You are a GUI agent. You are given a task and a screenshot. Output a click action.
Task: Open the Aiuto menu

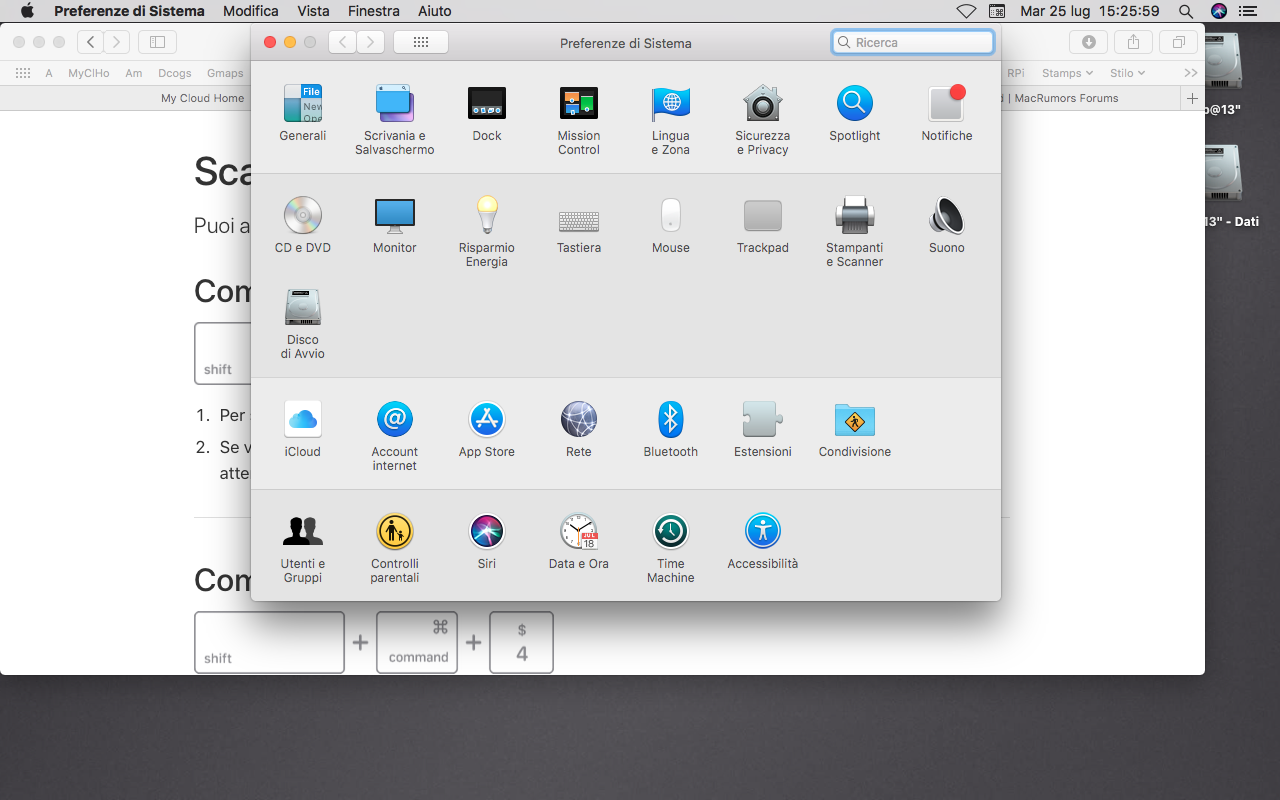(435, 11)
